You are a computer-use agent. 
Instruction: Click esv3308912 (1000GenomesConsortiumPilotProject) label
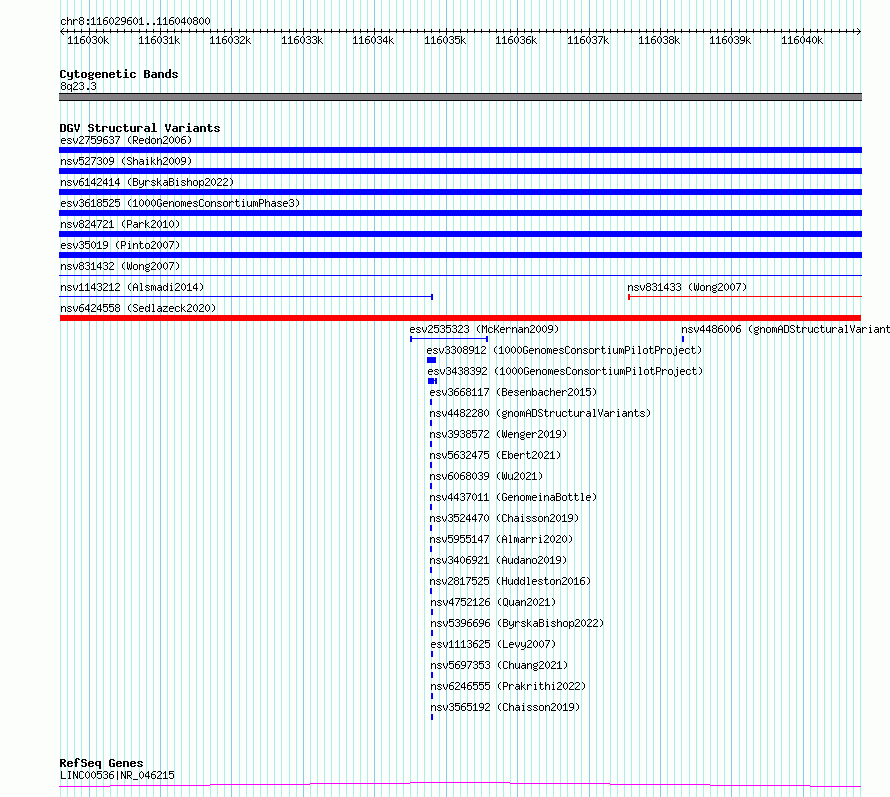[564, 350]
